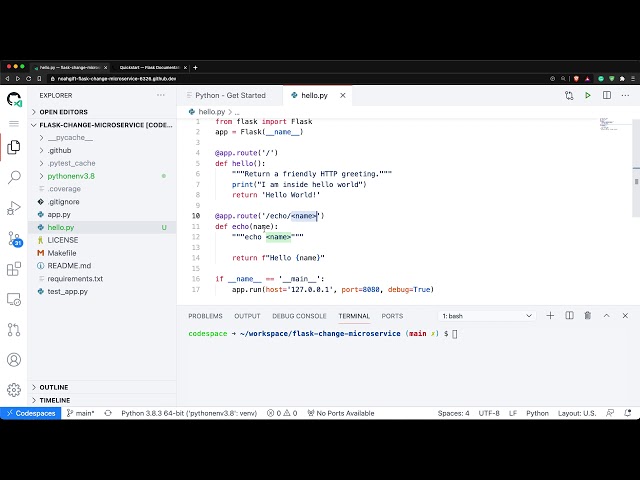
Task: Click the Python language mode indicator
Action: [x=537, y=413]
